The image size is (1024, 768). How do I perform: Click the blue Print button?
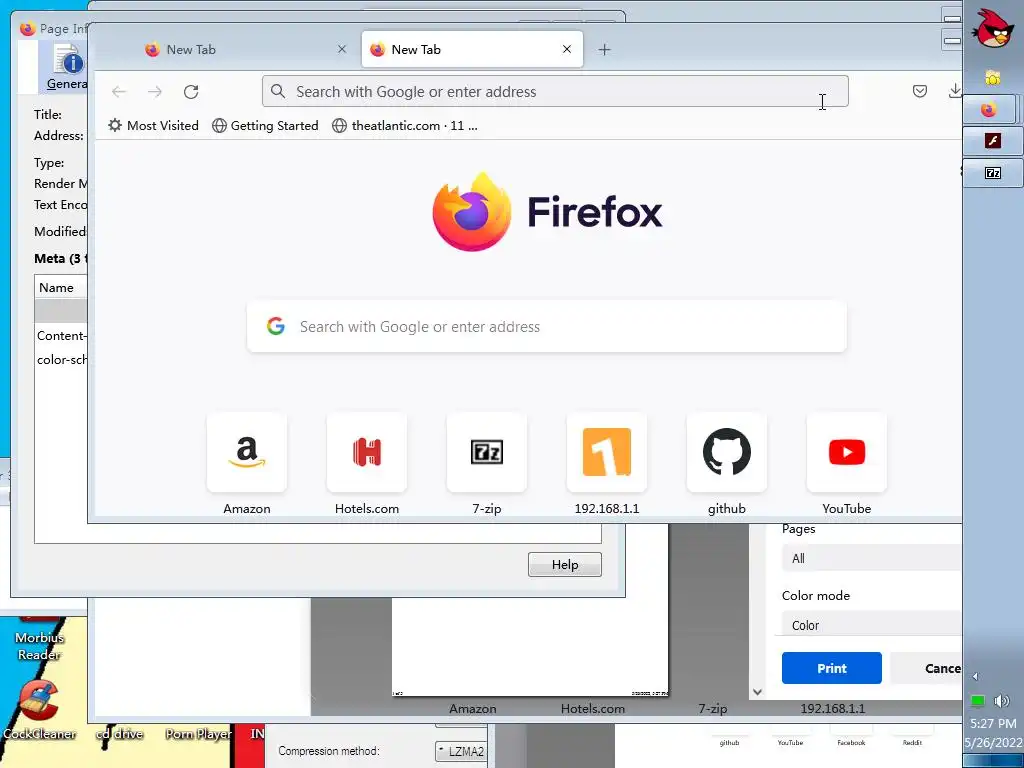point(831,668)
